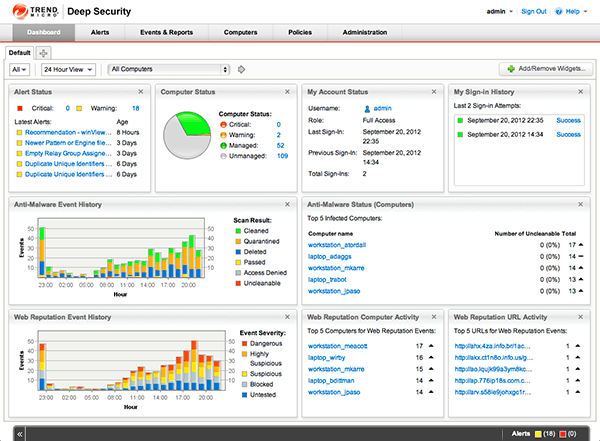Open the All filter dropdown
600x441 pixels.
[19, 69]
